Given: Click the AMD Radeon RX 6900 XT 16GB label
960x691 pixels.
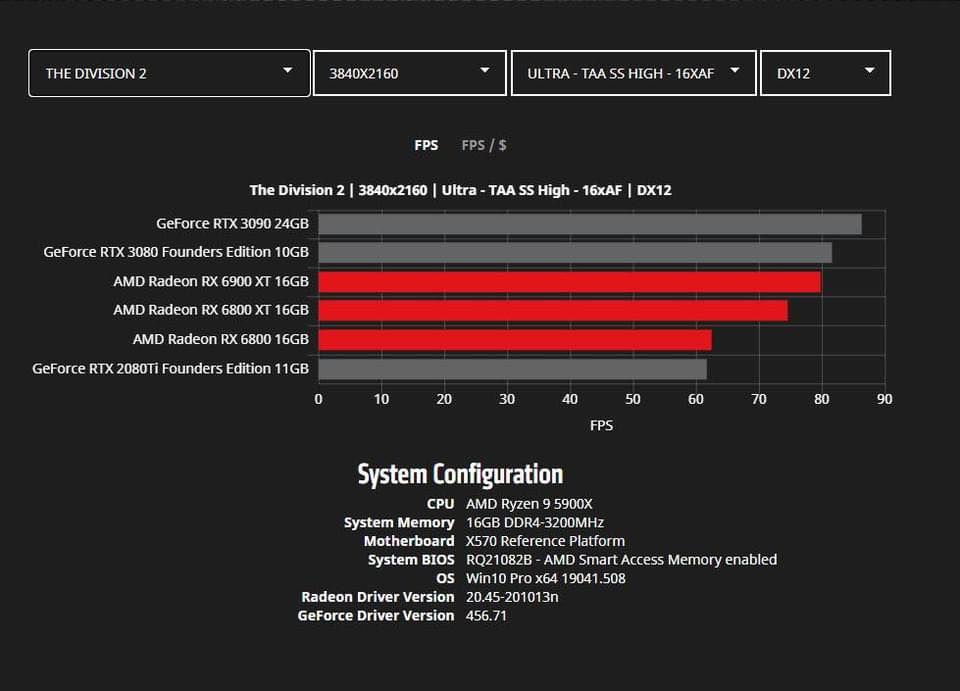Looking at the screenshot, I should [211, 281].
